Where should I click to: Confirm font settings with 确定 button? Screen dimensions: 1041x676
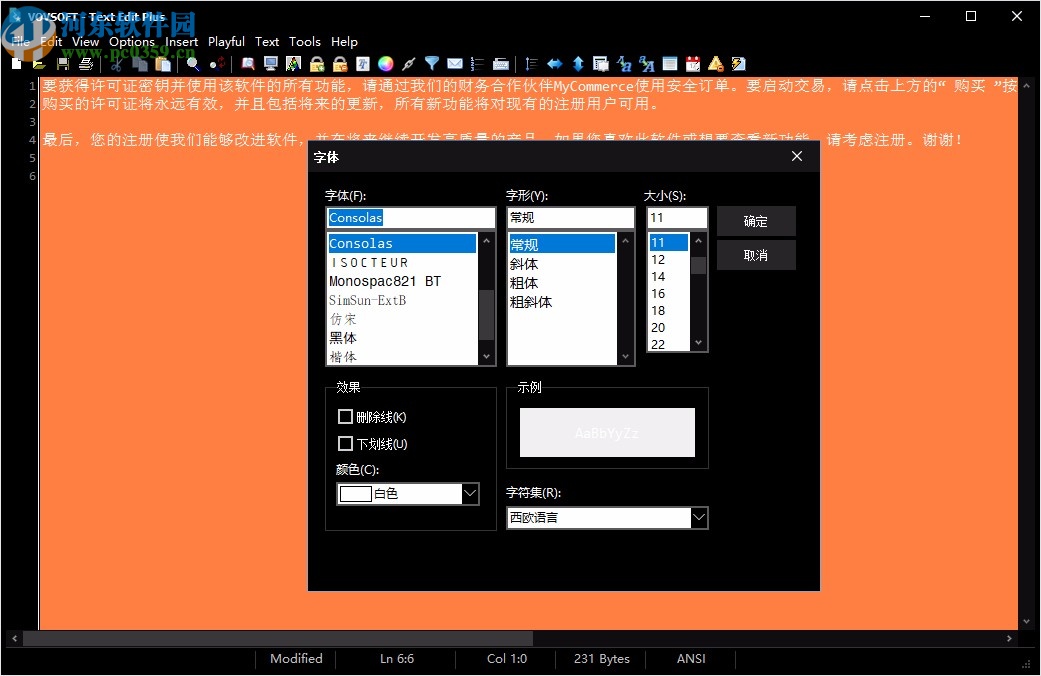pyautogui.click(x=756, y=221)
